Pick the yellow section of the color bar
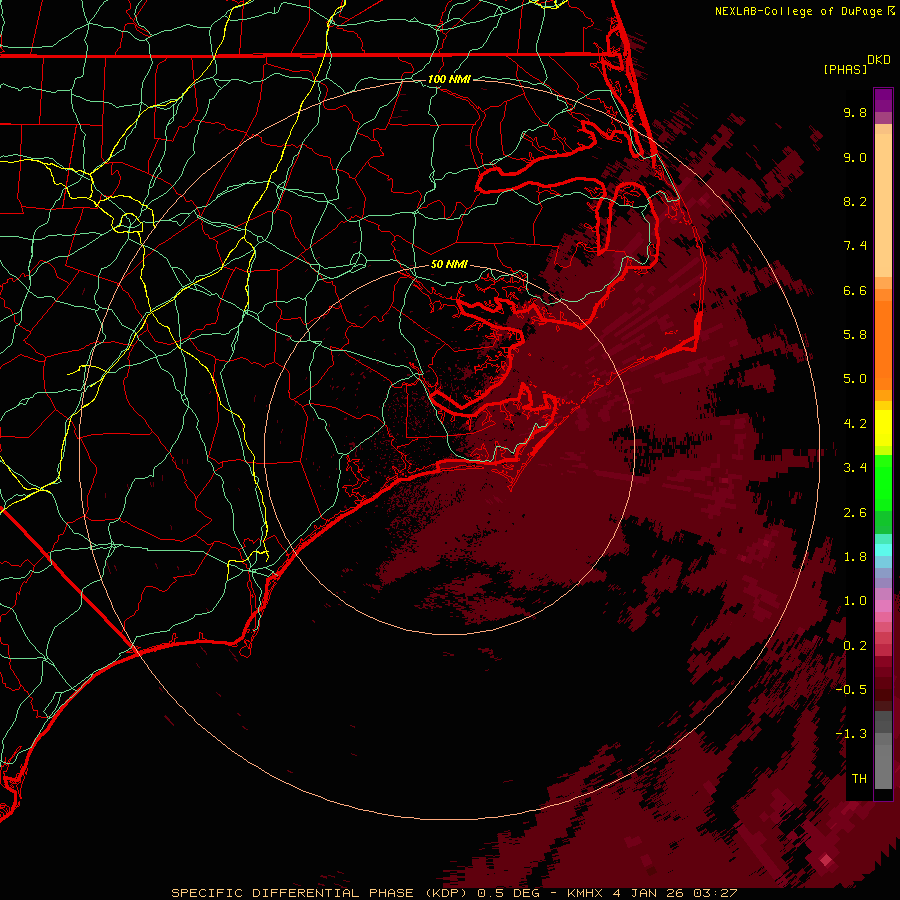The width and height of the screenshot is (900, 900). [x=883, y=428]
